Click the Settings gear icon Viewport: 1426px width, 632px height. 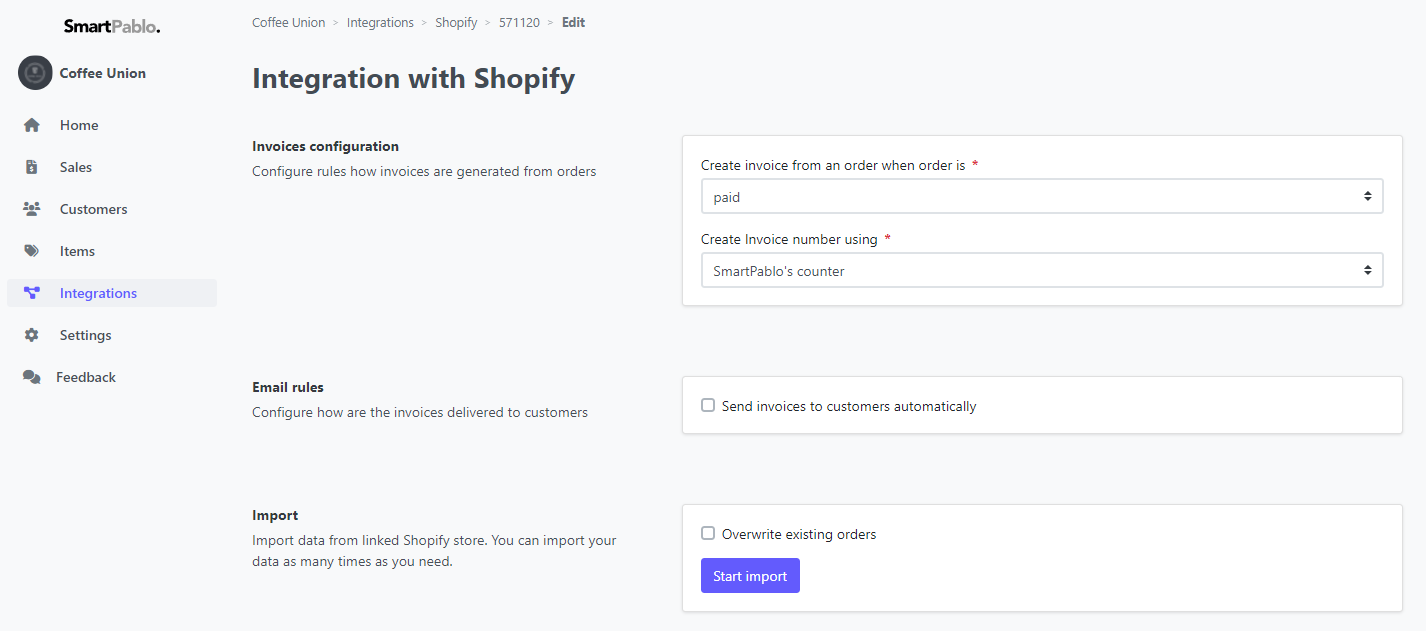tap(32, 335)
